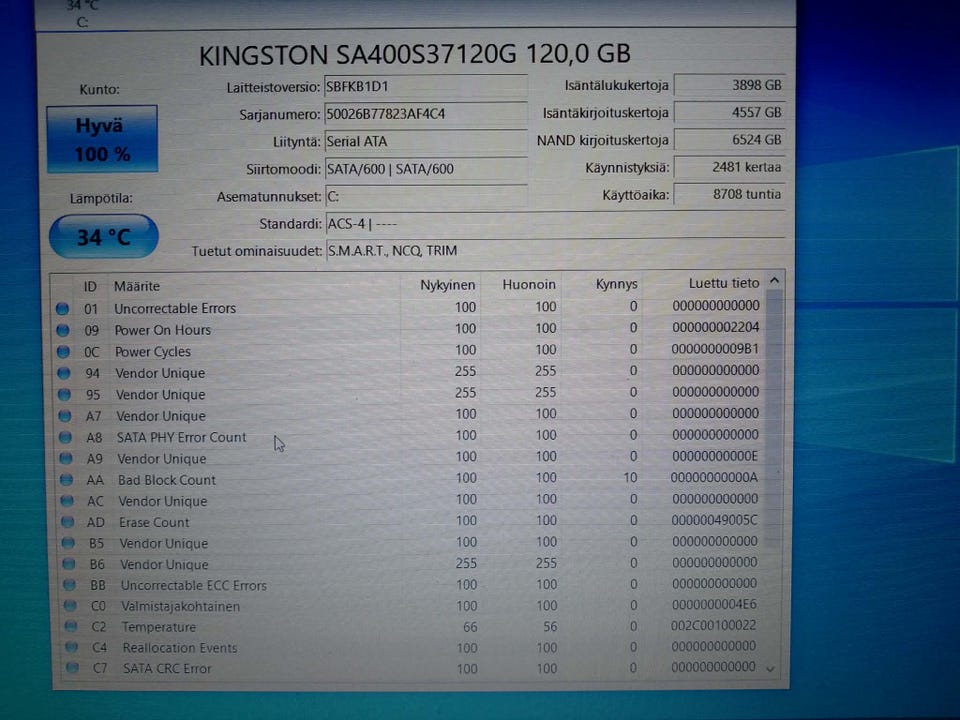Image resolution: width=960 pixels, height=720 pixels.
Task: Click raw value 00000000000A of Bad Block Count
Action: coord(714,478)
